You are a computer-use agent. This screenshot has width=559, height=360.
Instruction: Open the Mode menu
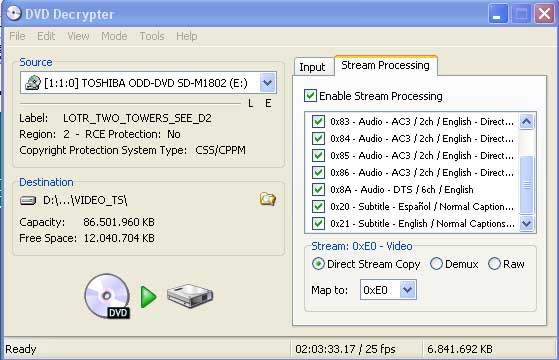[x=114, y=36]
